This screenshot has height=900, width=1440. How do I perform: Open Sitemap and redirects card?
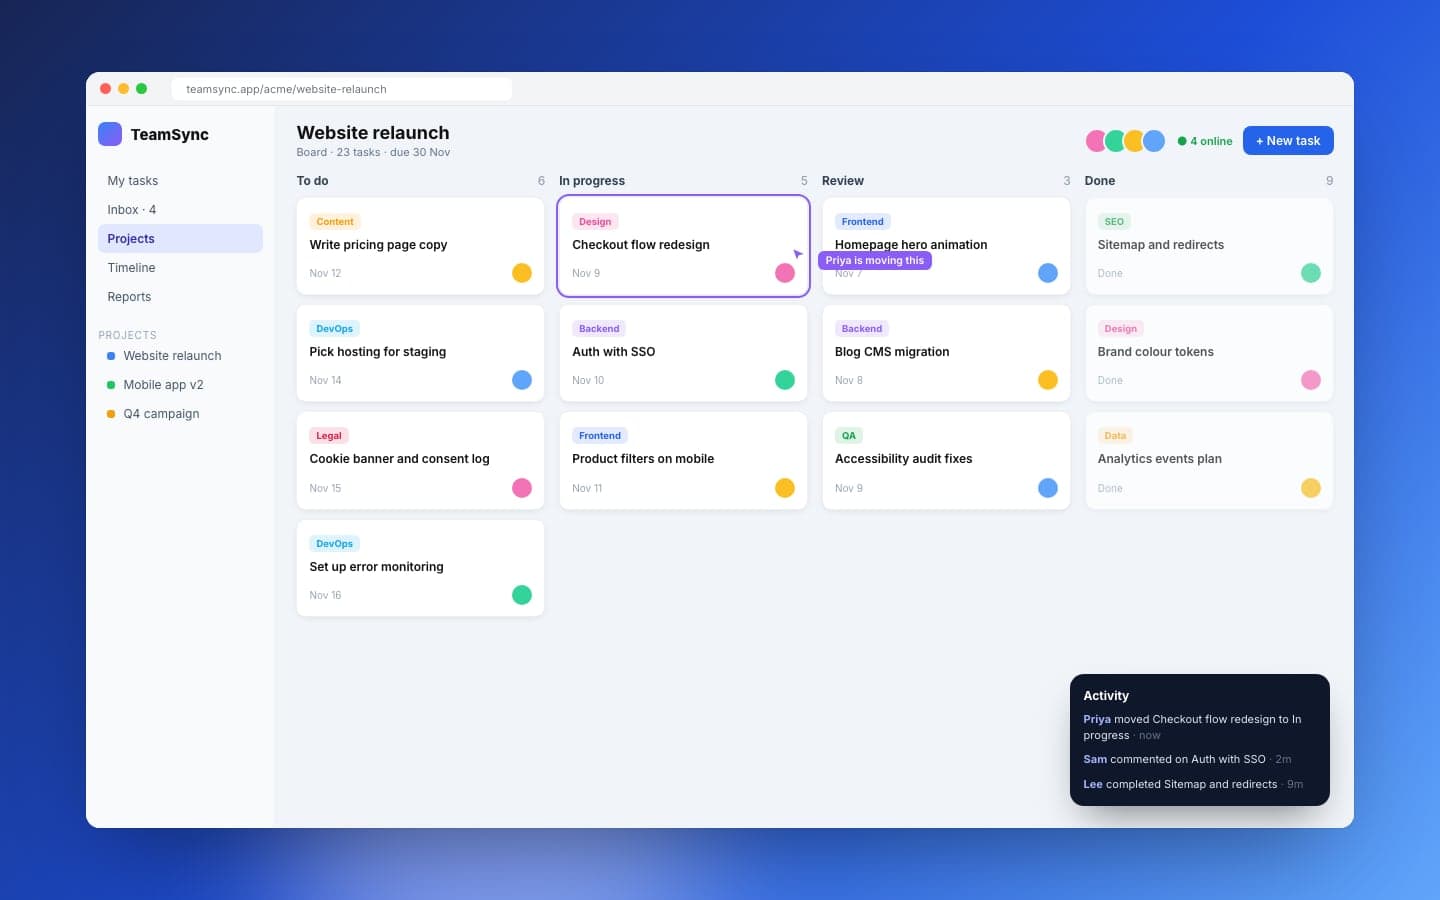point(1209,246)
